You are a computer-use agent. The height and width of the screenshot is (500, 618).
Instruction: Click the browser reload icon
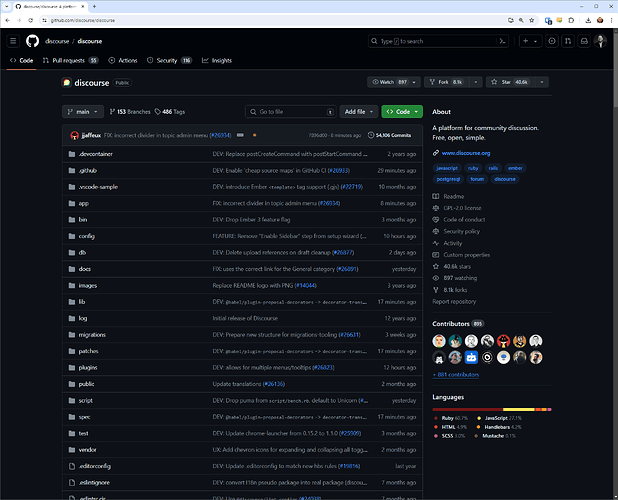tap(30, 20)
